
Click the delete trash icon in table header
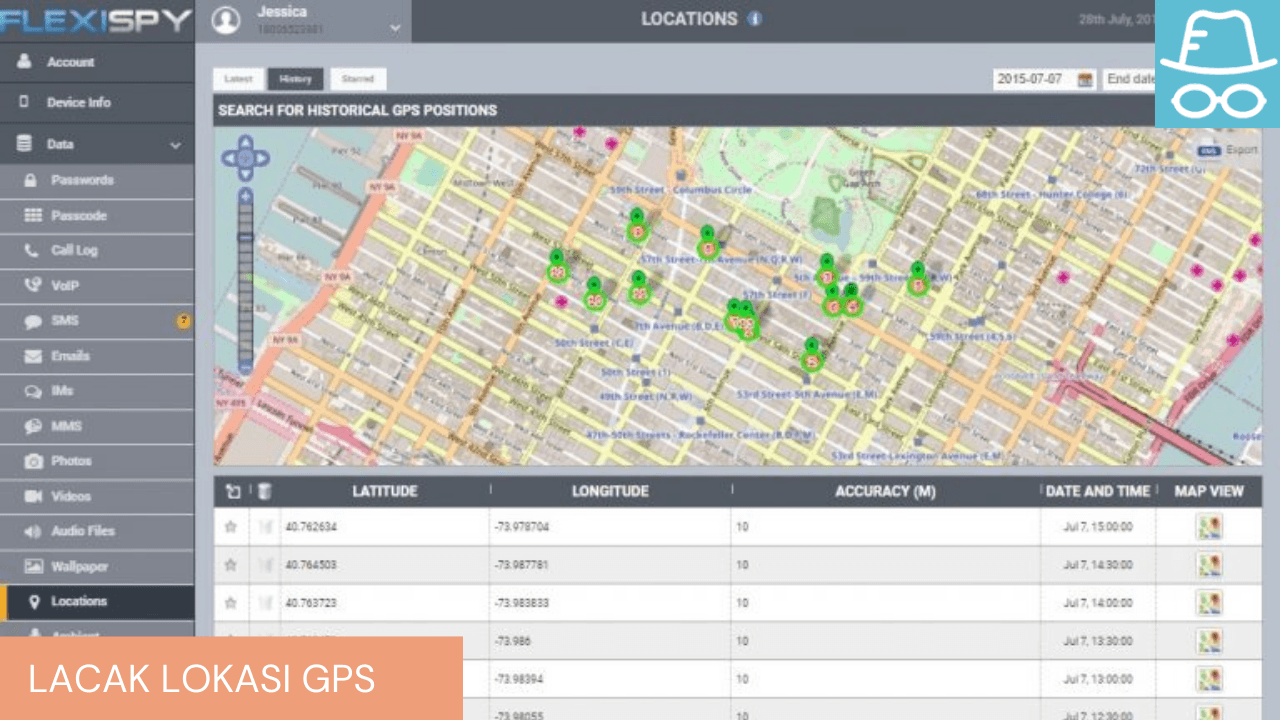tap(265, 491)
